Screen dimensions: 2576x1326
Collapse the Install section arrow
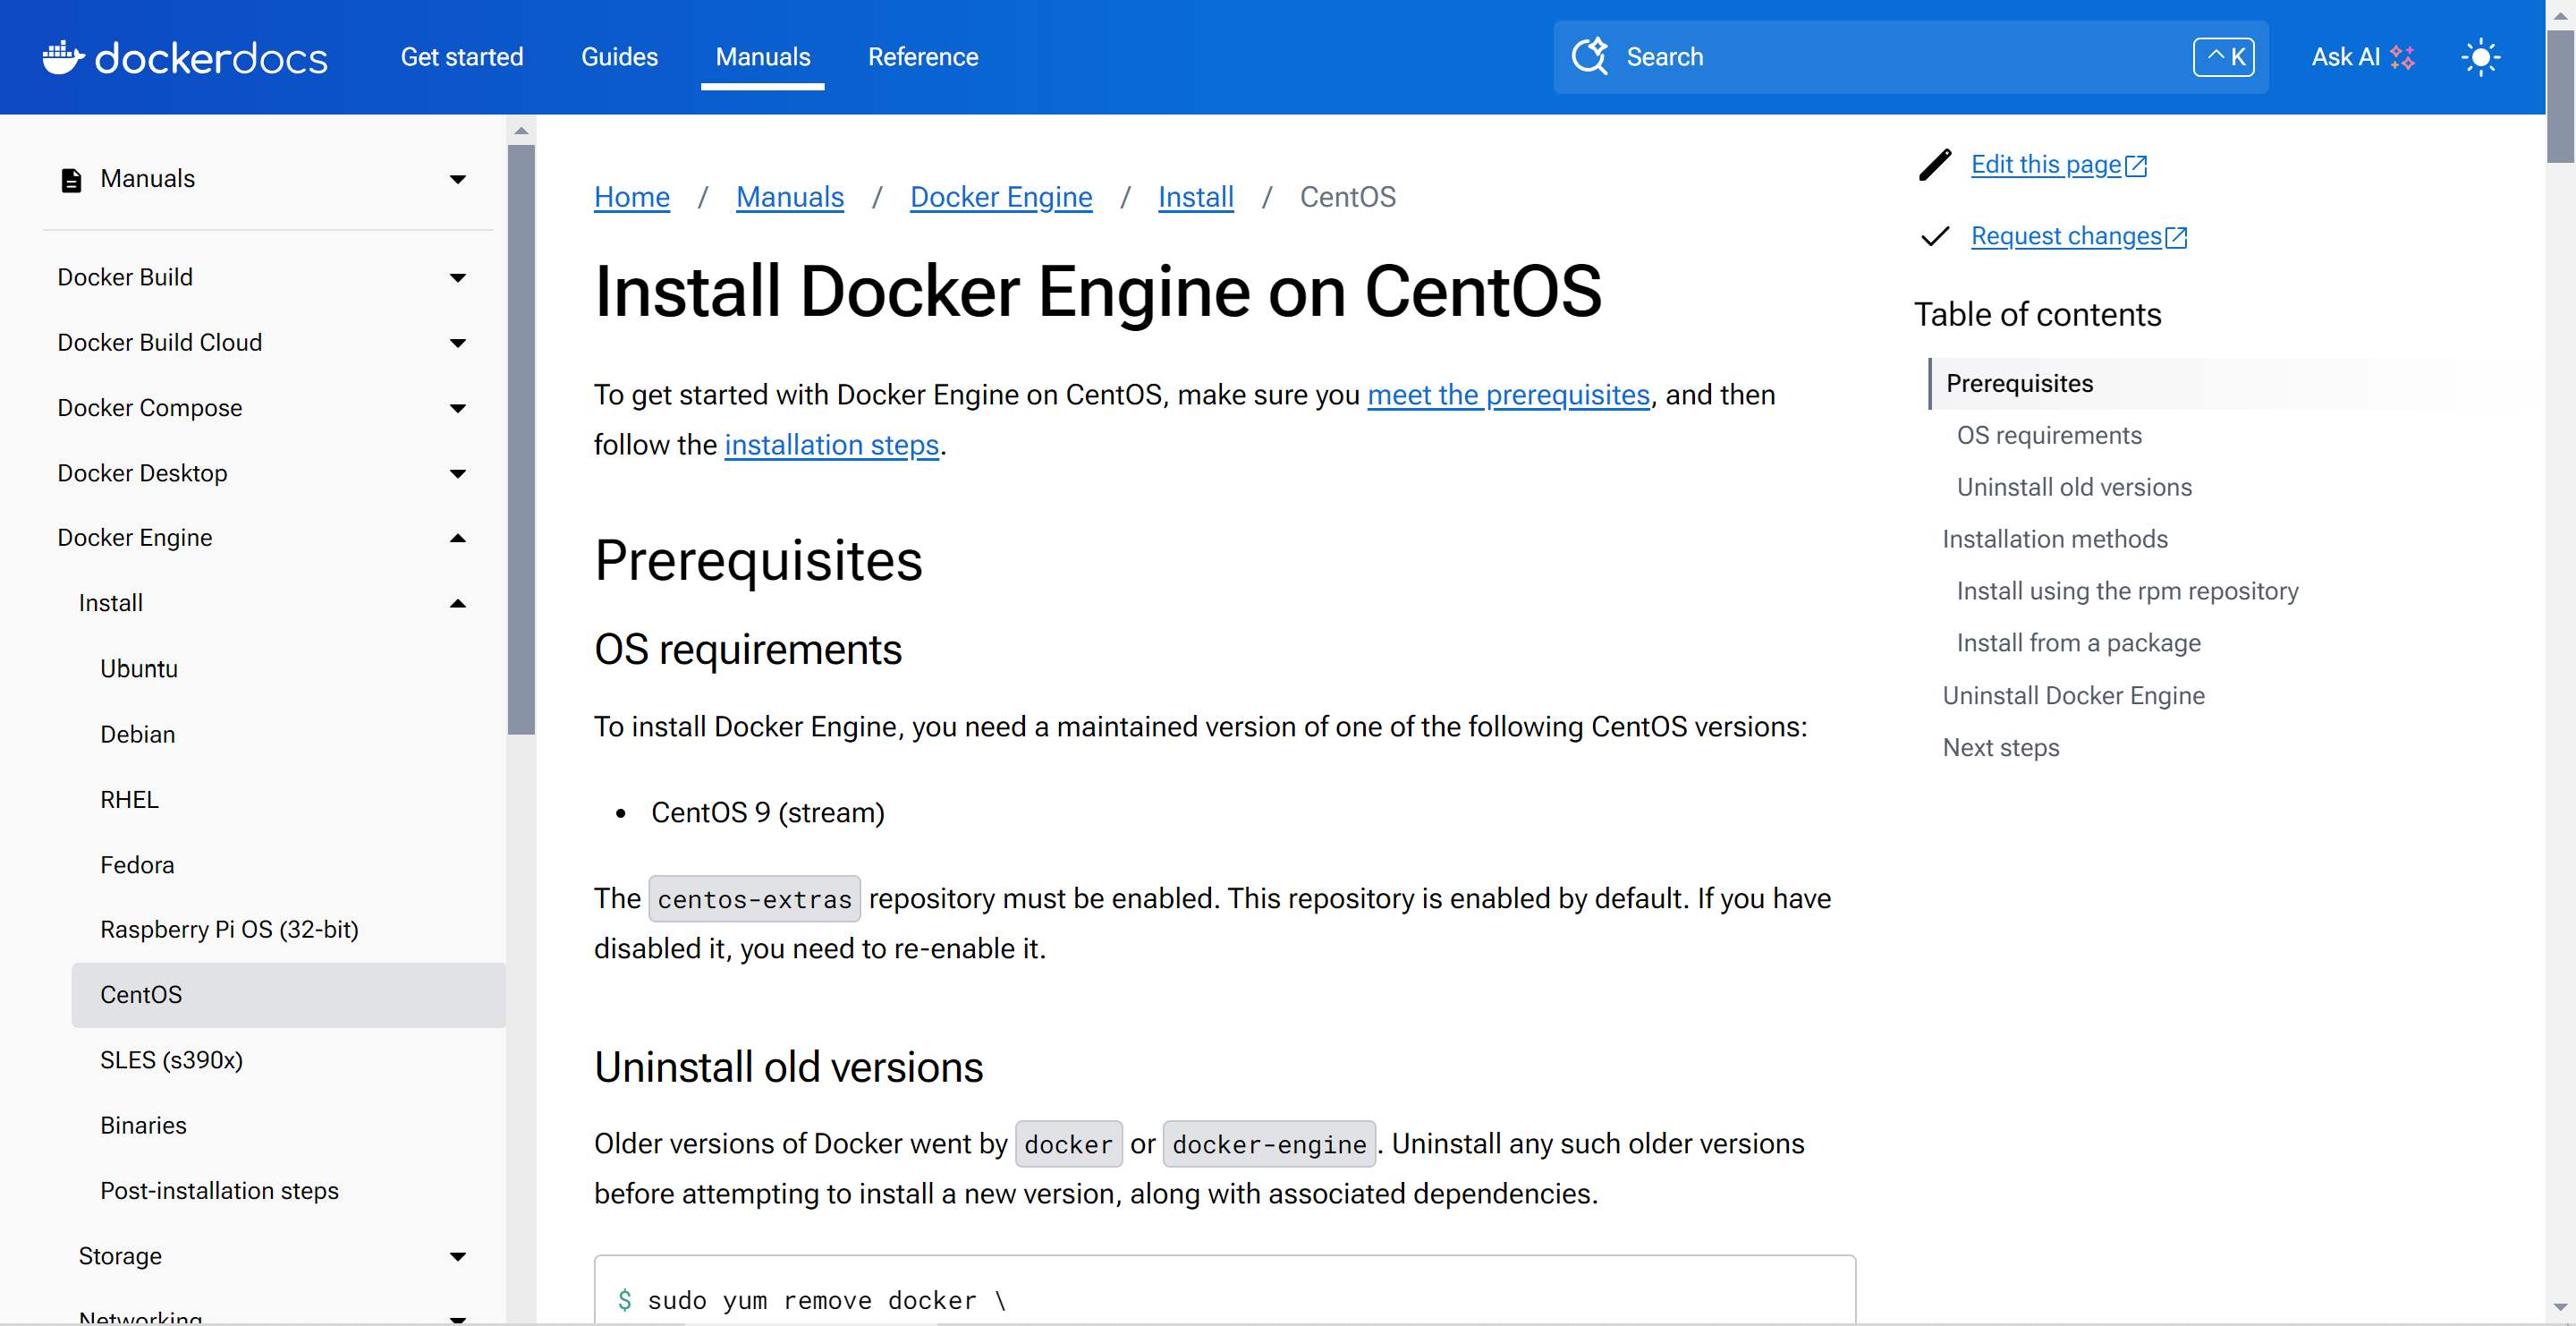458,603
